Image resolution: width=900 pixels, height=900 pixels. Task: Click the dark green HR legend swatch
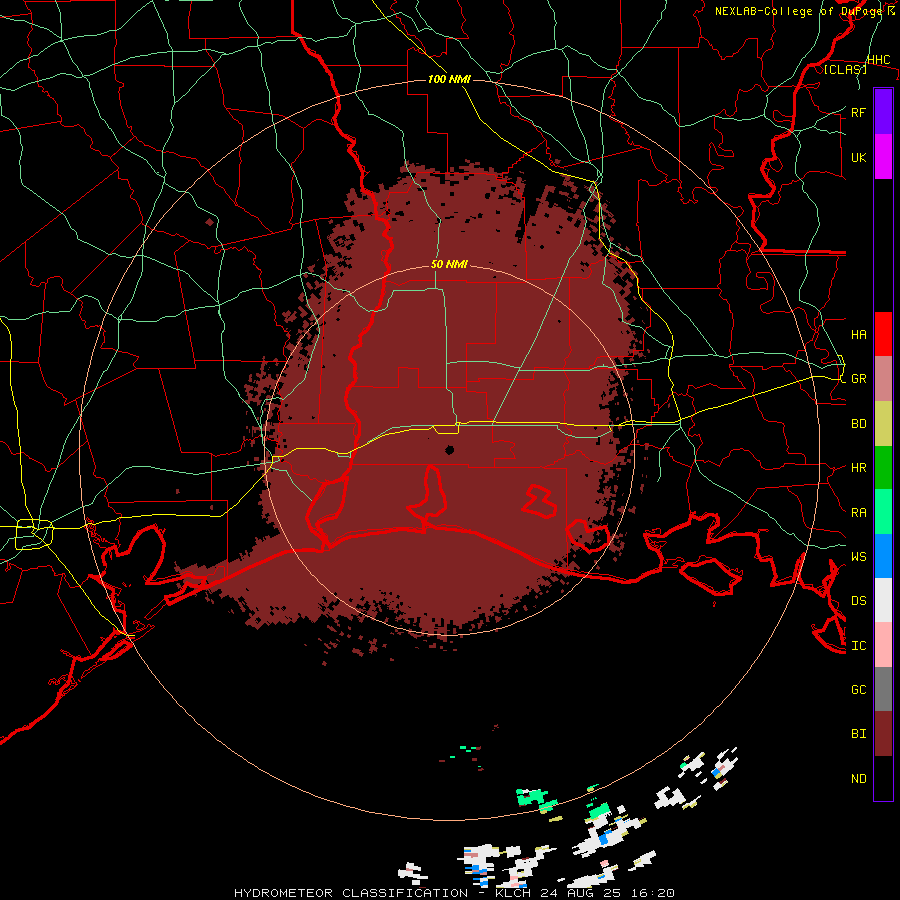[x=883, y=468]
